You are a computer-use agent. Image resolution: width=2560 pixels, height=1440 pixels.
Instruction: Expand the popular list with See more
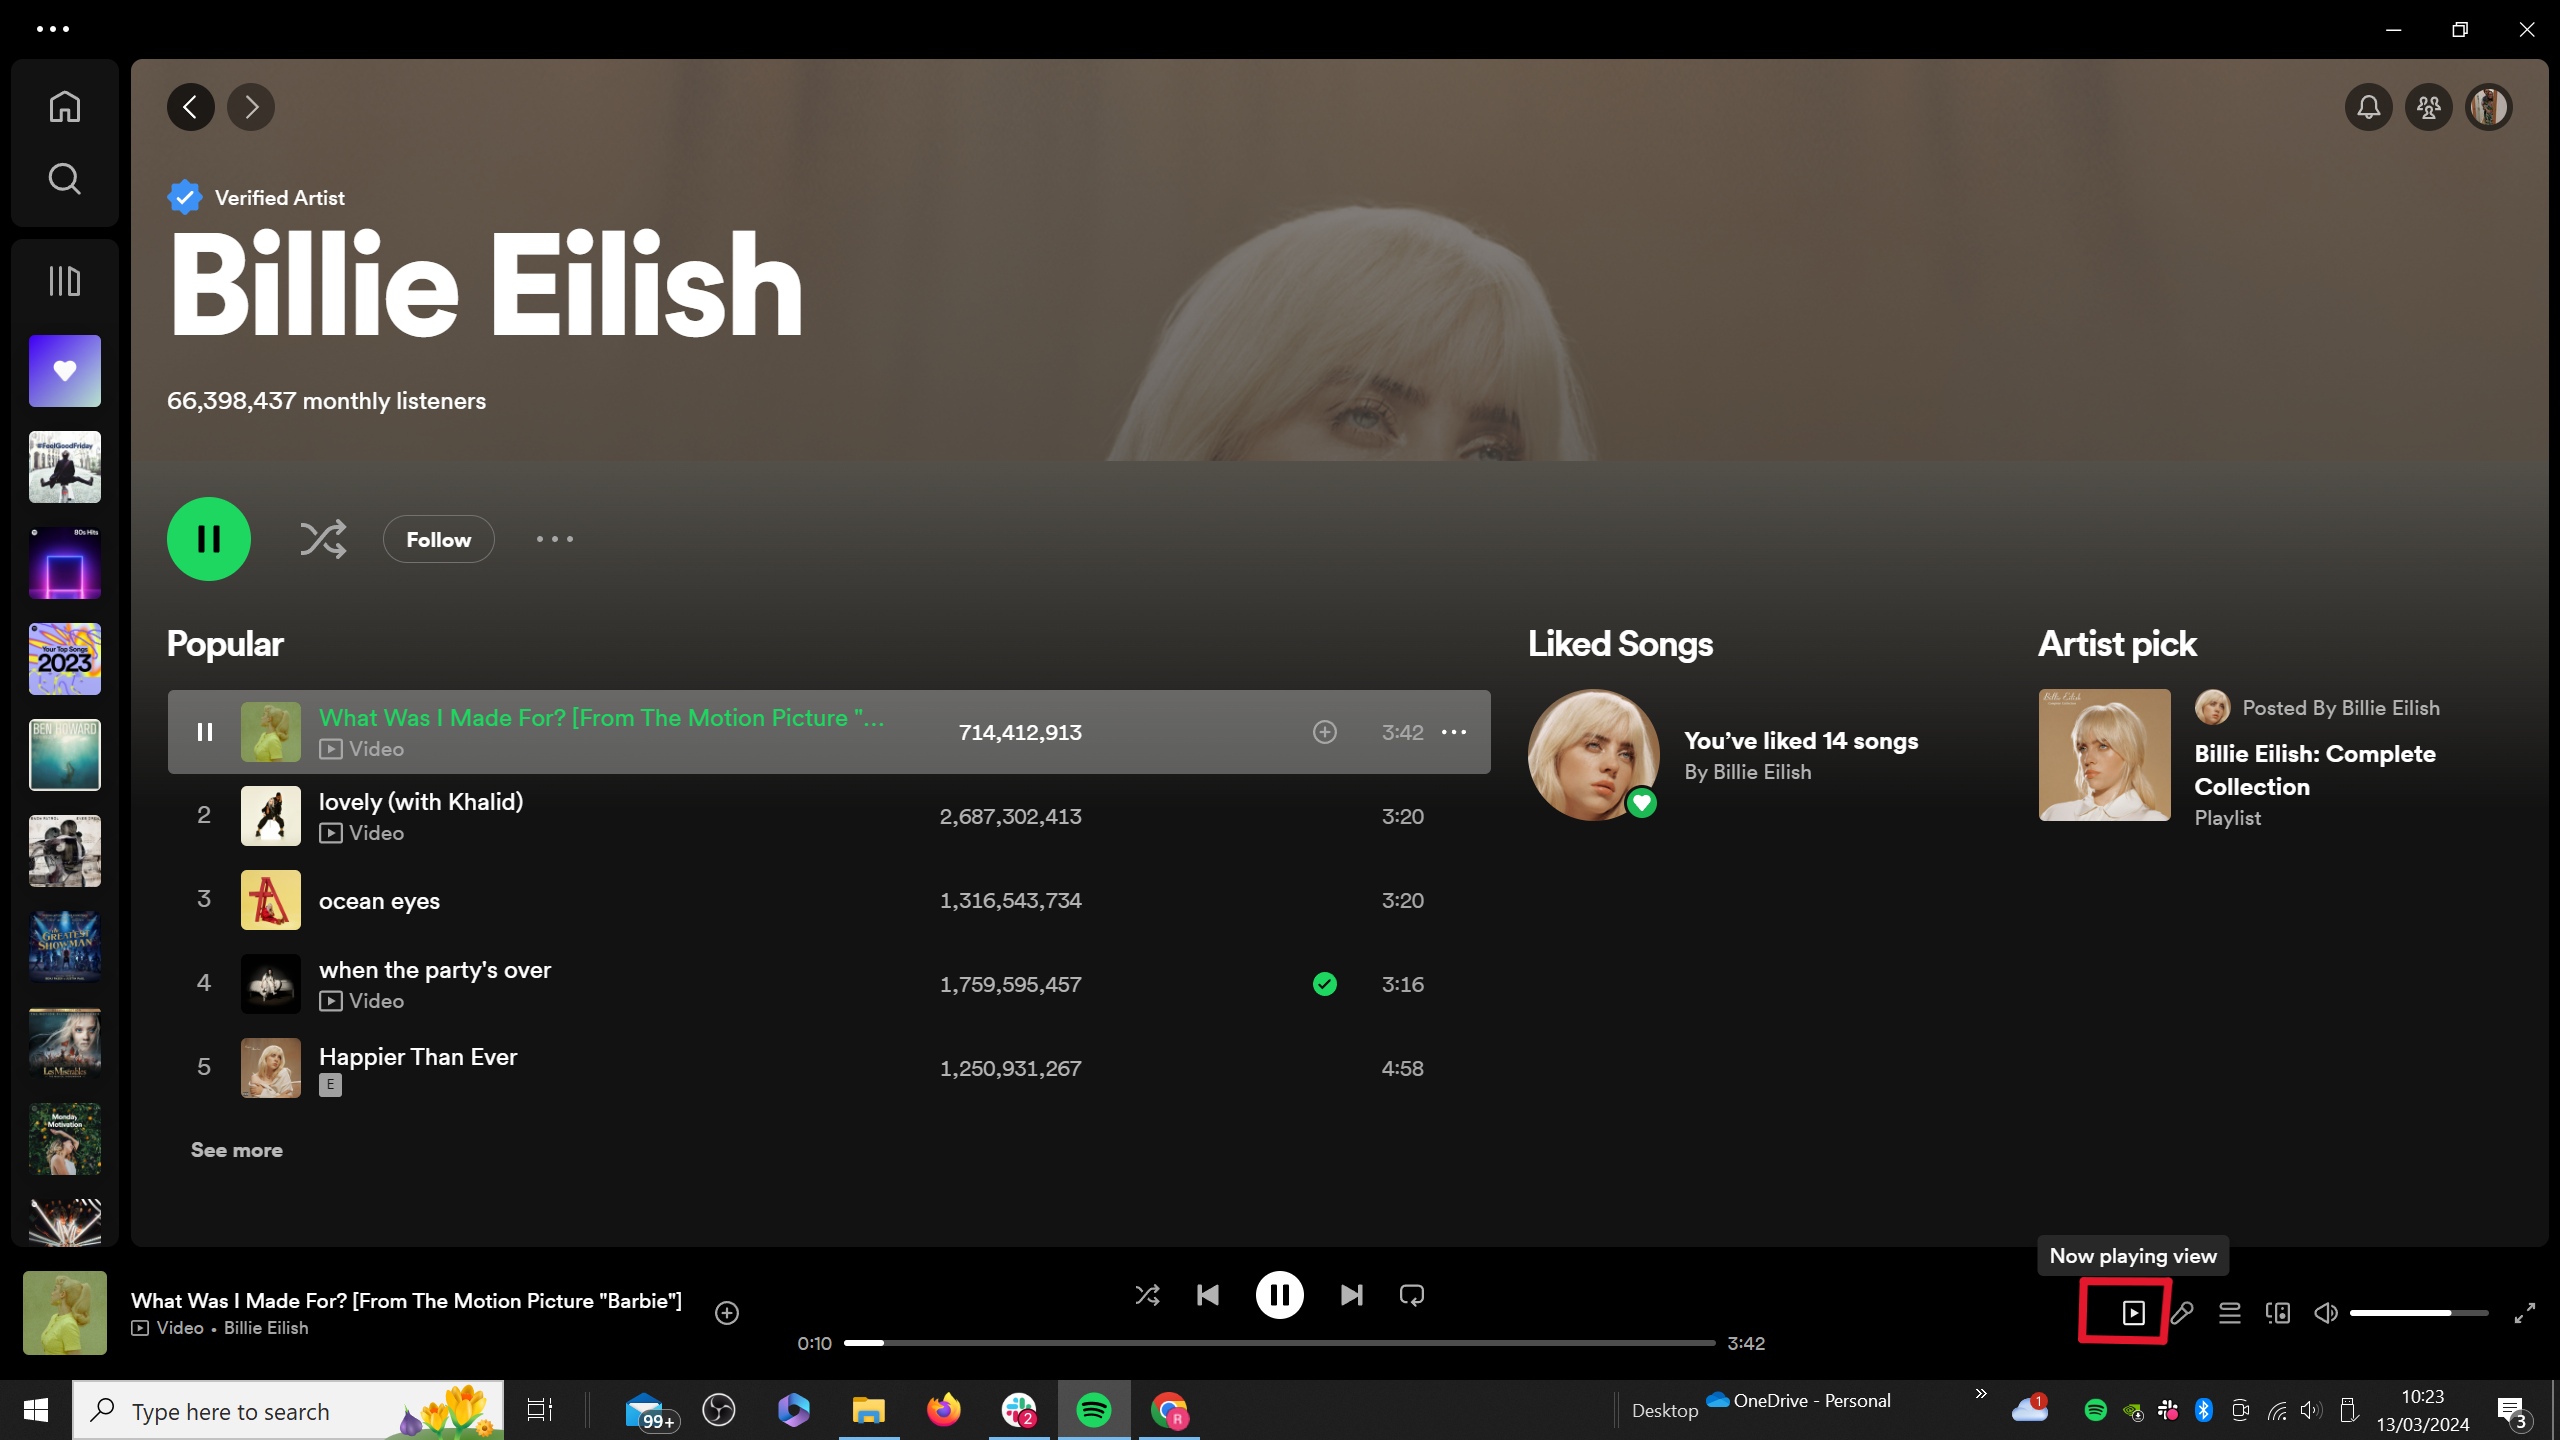[x=237, y=1150]
